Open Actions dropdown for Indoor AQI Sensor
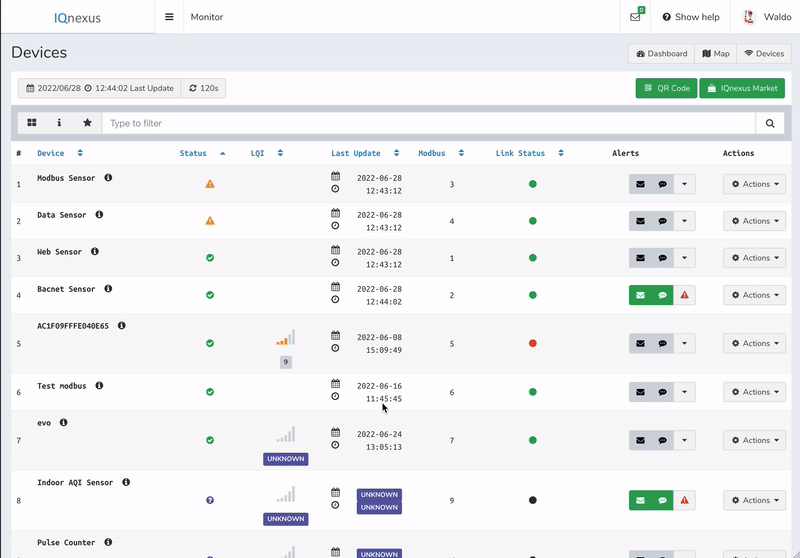The width and height of the screenshot is (800, 558). point(755,500)
